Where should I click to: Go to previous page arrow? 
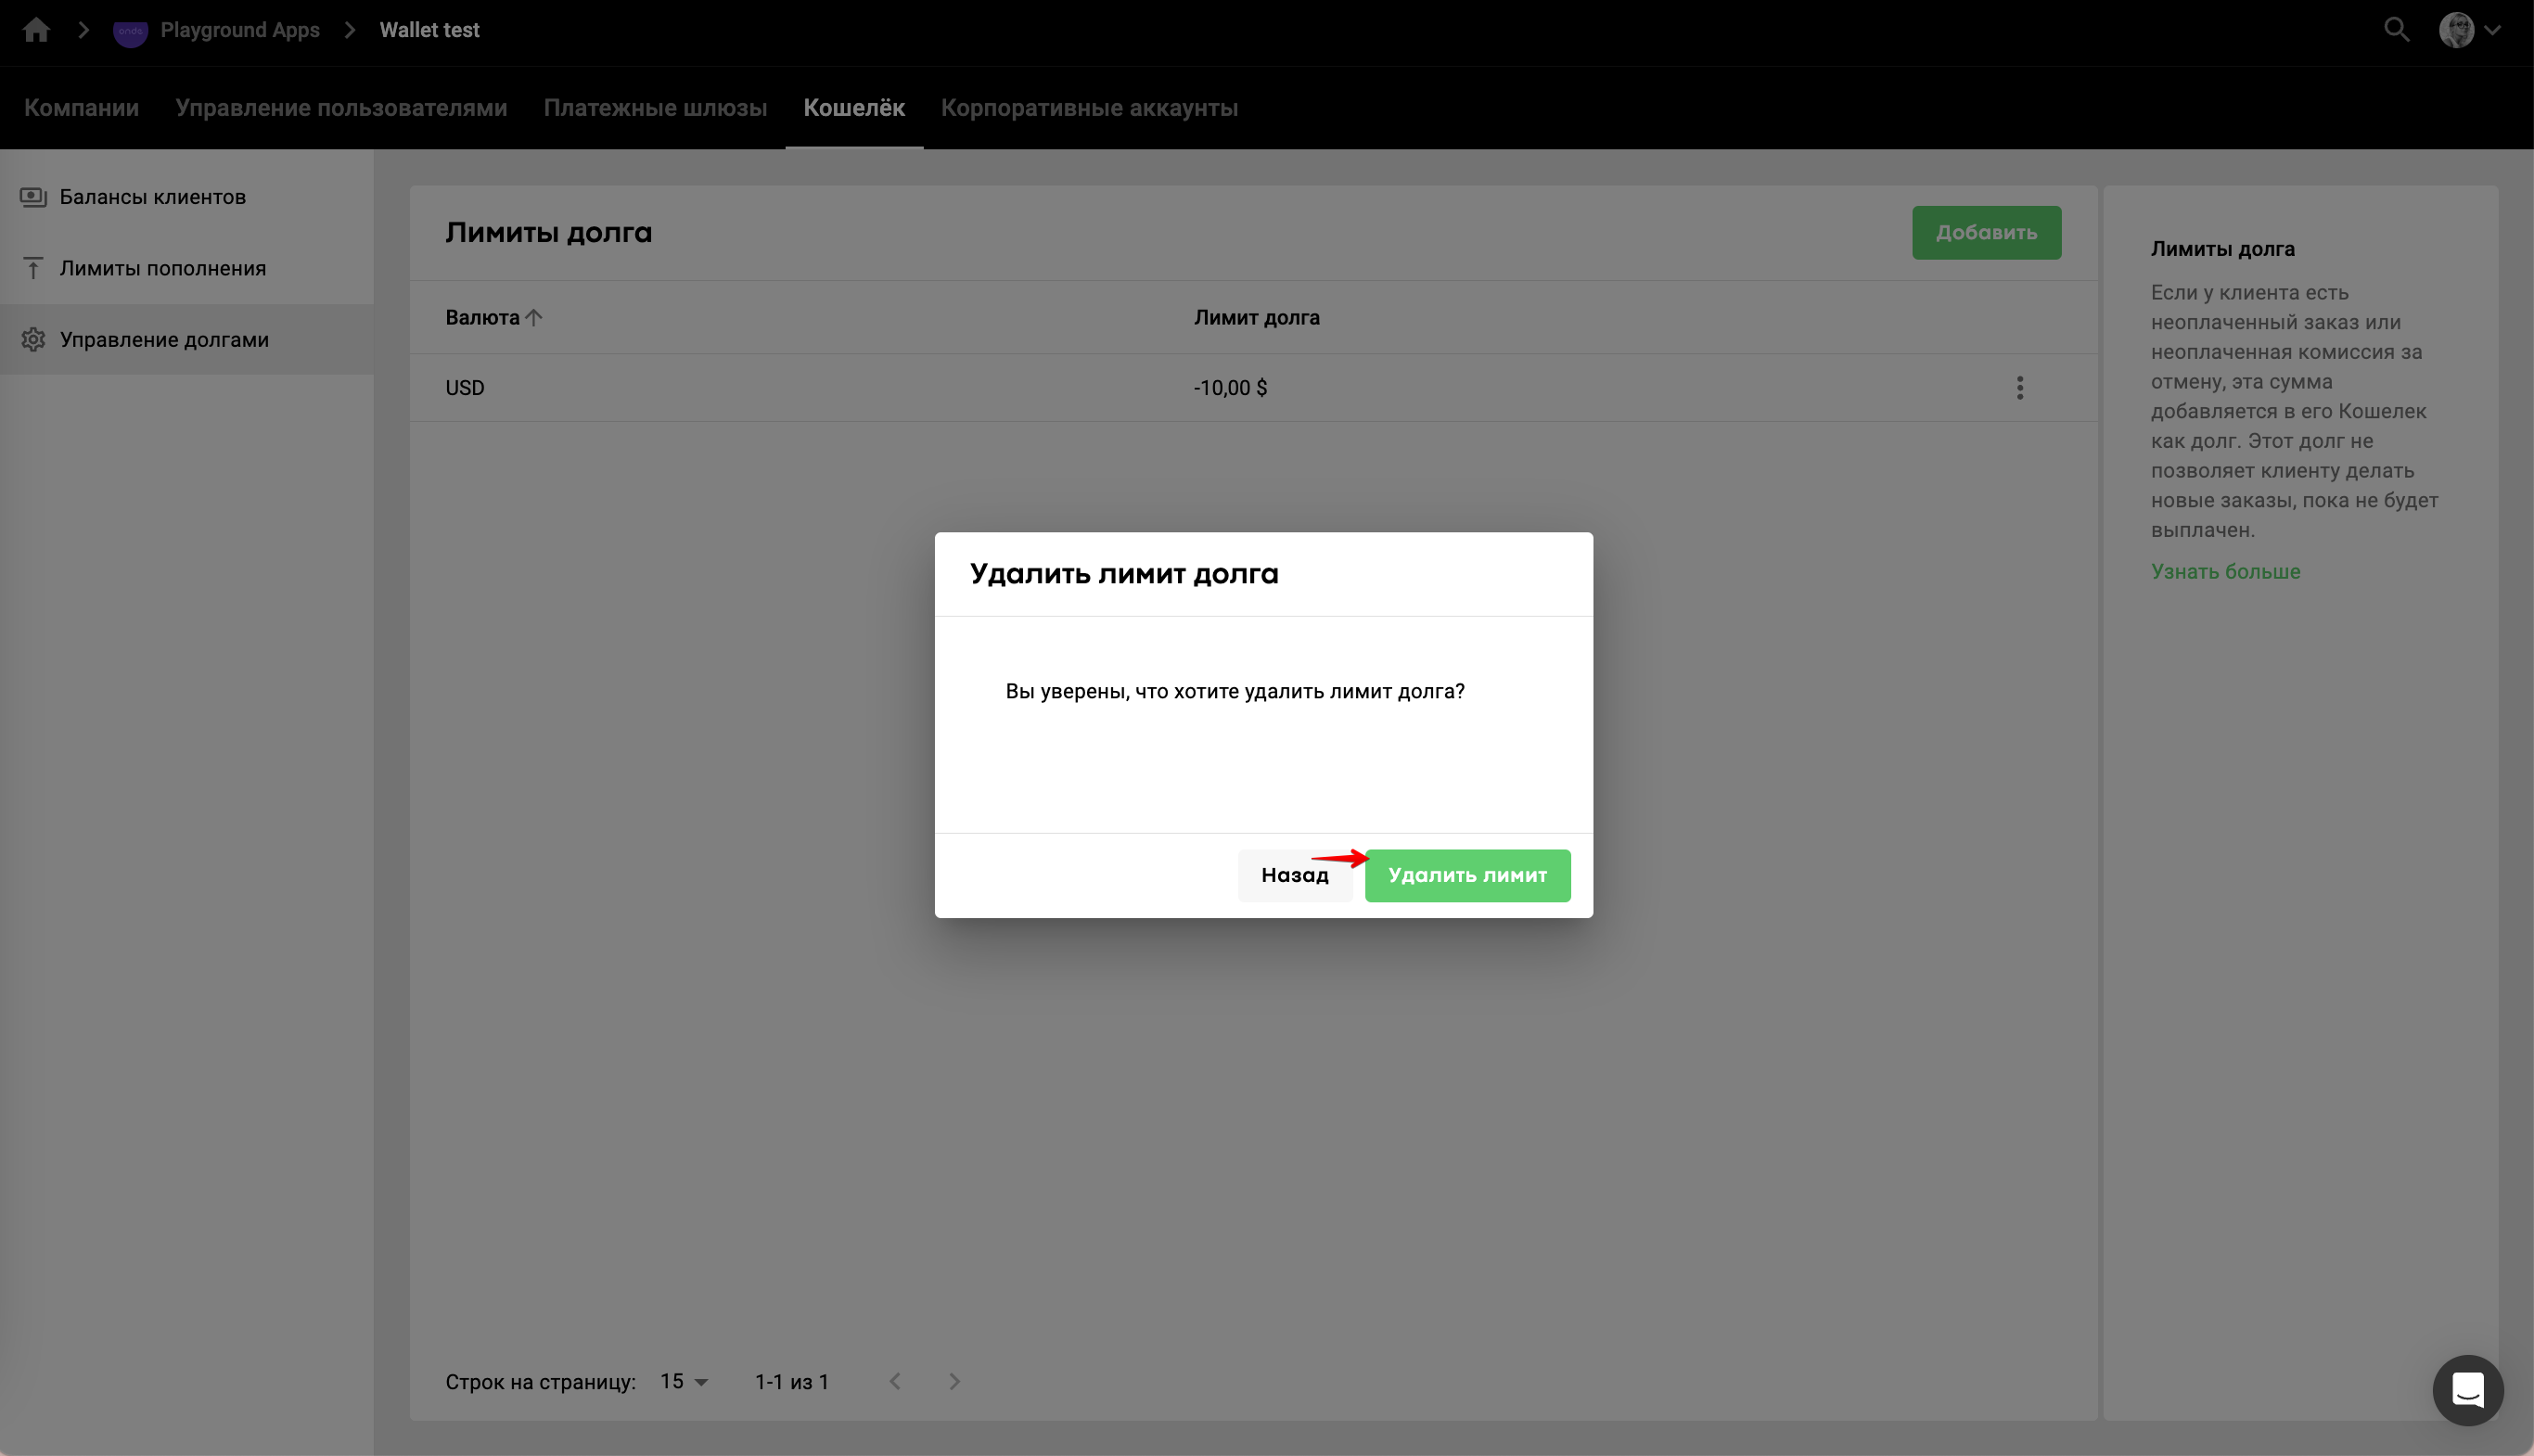[x=895, y=1381]
